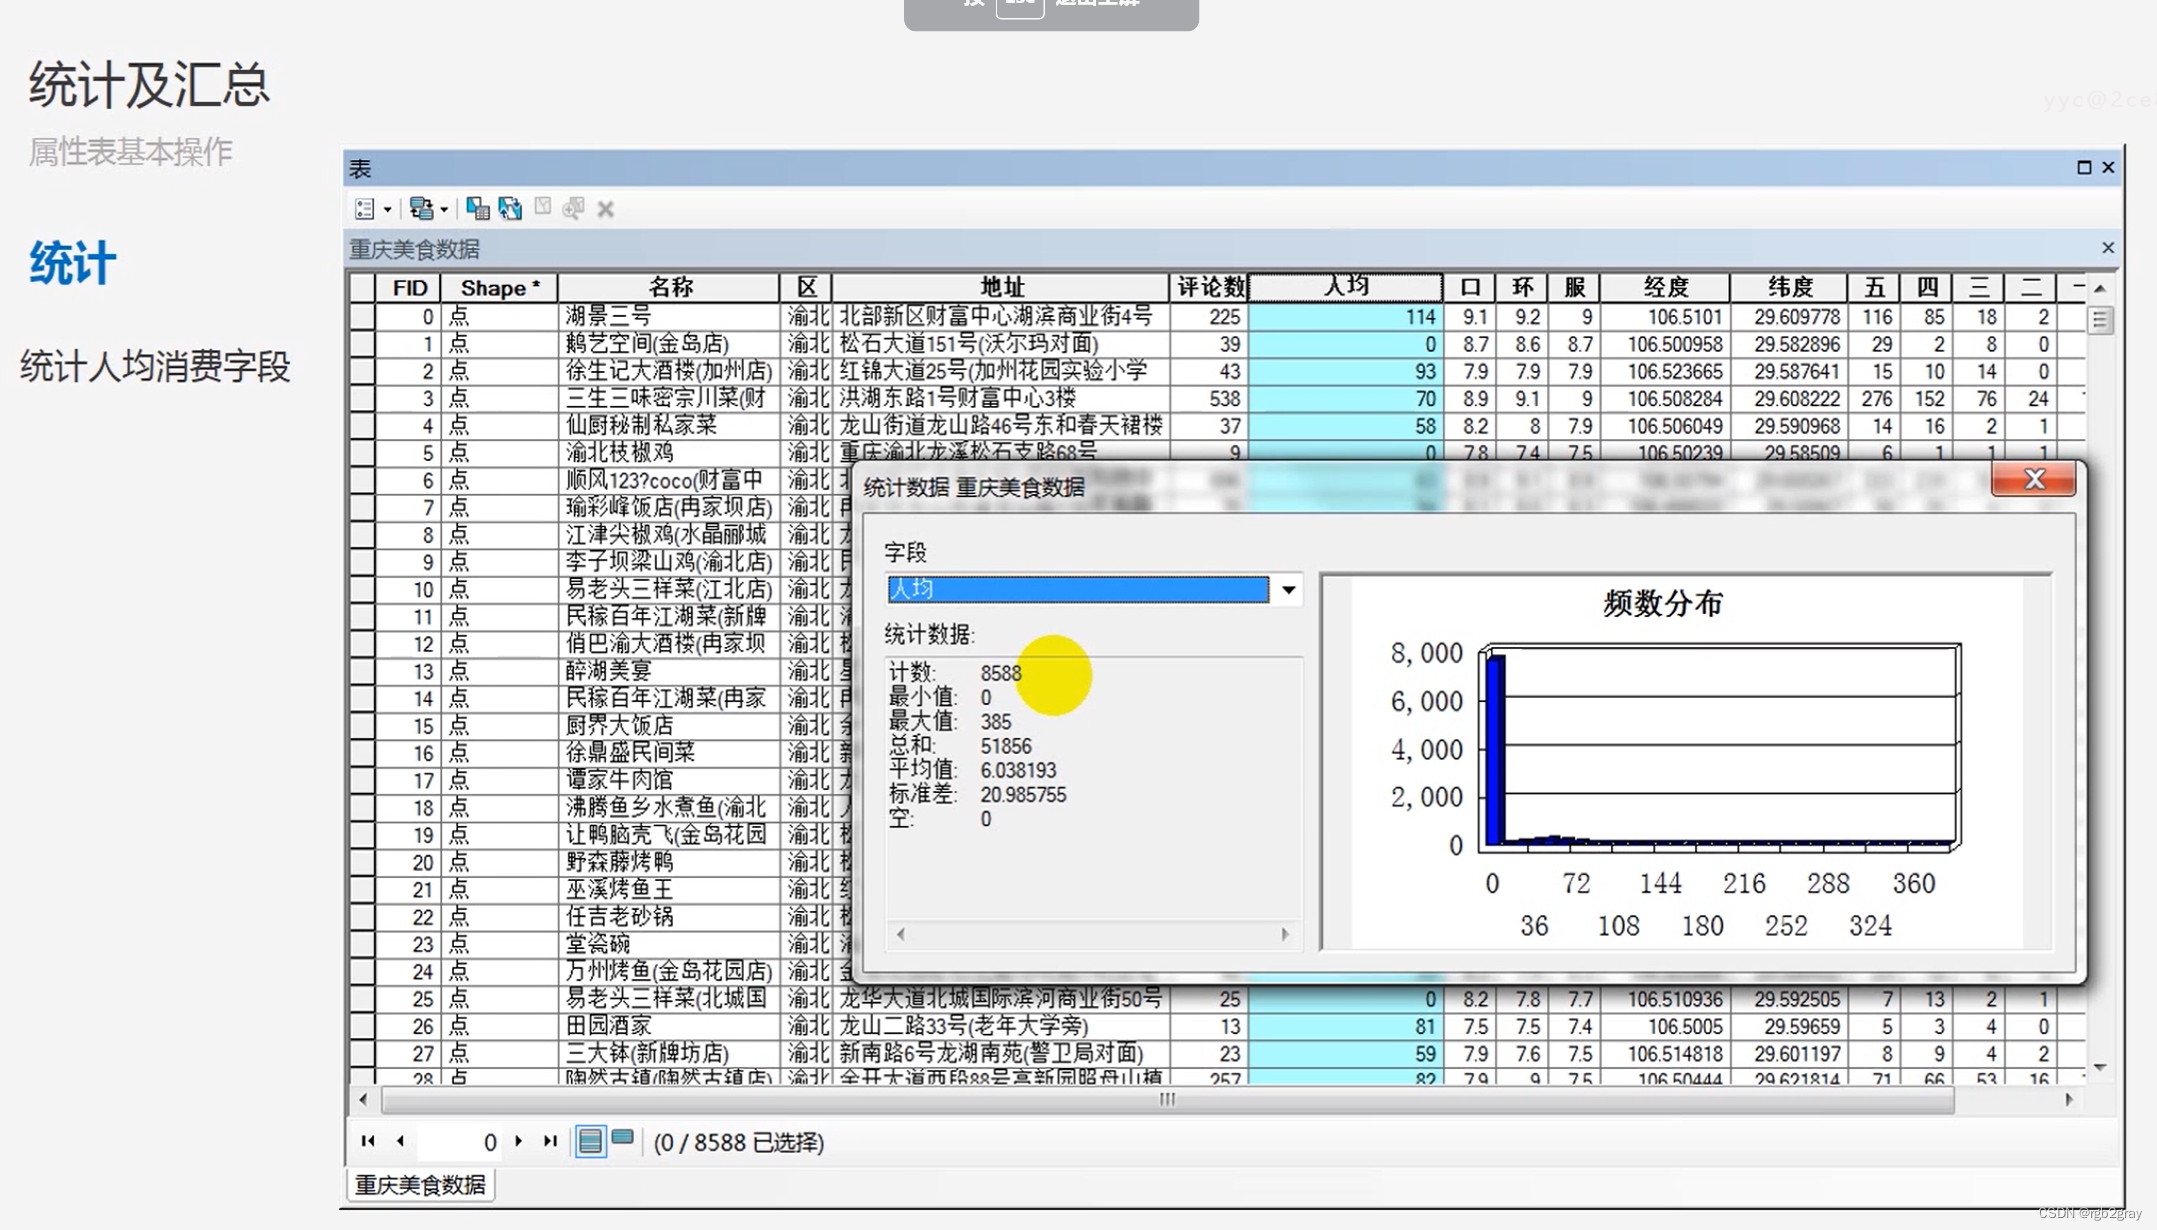The image size is (2157, 1230).
Task: Select row checkbox for FID 0
Action: pos(362,317)
